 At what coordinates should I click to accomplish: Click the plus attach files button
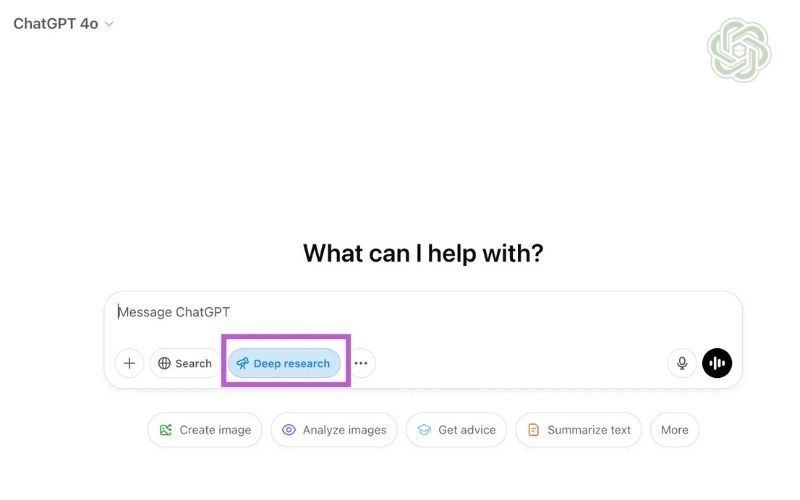[x=130, y=363]
